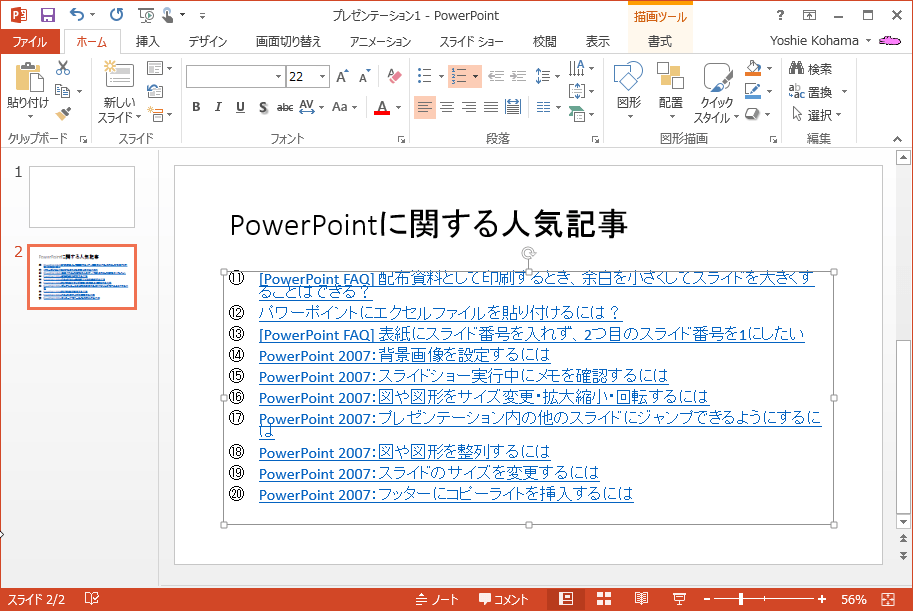Switch to the アニメーション tab

[380, 41]
